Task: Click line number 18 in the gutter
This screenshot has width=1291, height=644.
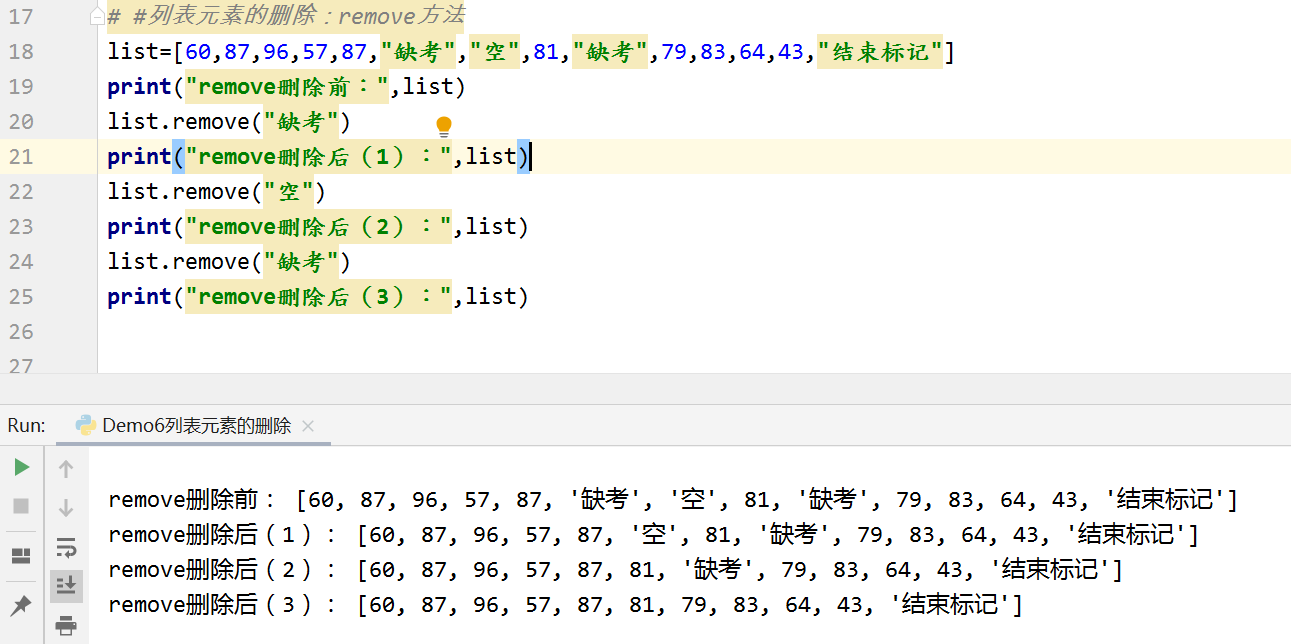Action: coord(20,51)
